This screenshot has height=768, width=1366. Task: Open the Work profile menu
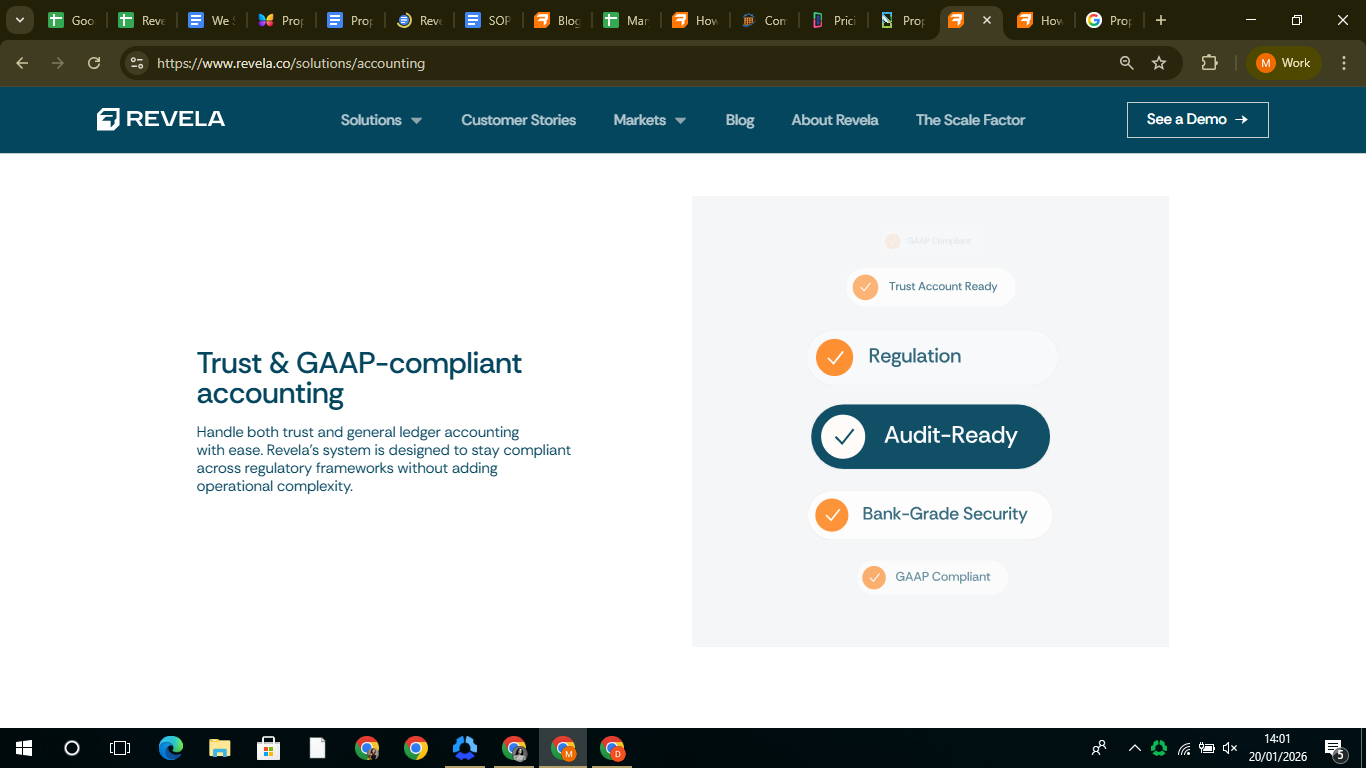[x=1284, y=63]
